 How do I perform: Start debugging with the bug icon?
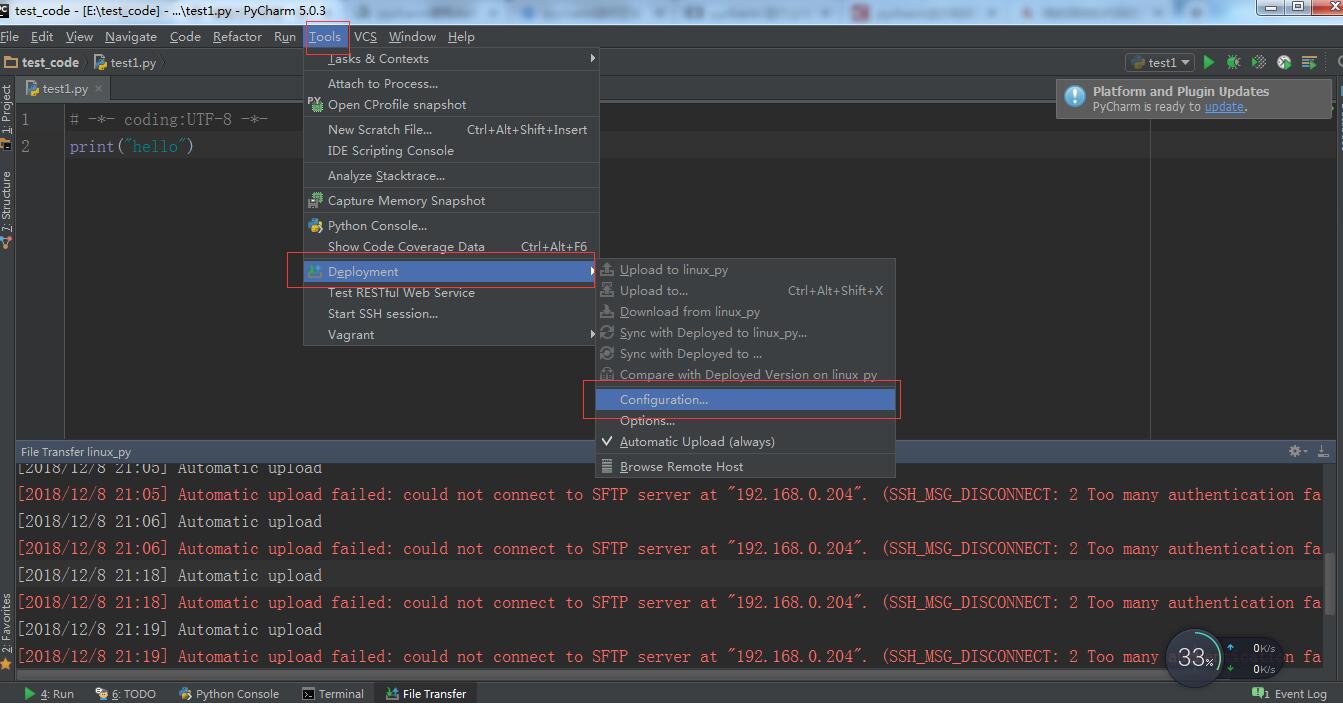(x=1234, y=62)
